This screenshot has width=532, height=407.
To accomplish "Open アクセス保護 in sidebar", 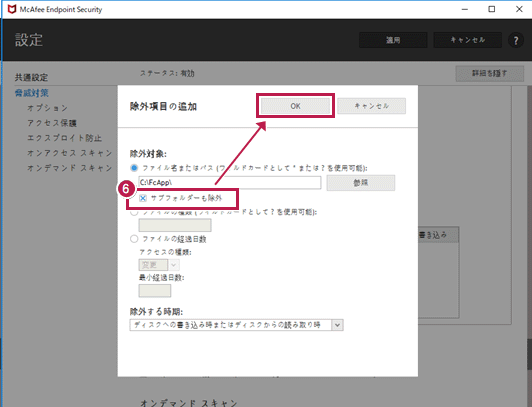I will 52,123.
